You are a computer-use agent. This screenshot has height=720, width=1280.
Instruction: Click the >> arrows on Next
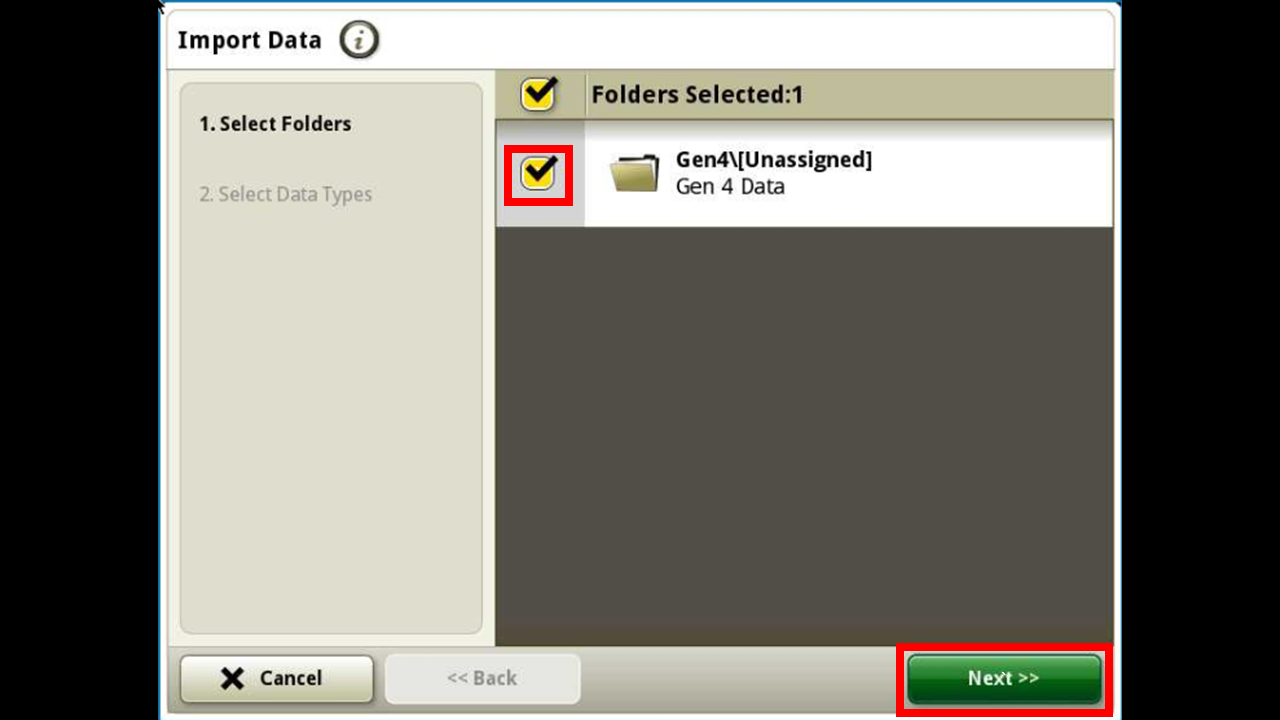[1028, 678]
